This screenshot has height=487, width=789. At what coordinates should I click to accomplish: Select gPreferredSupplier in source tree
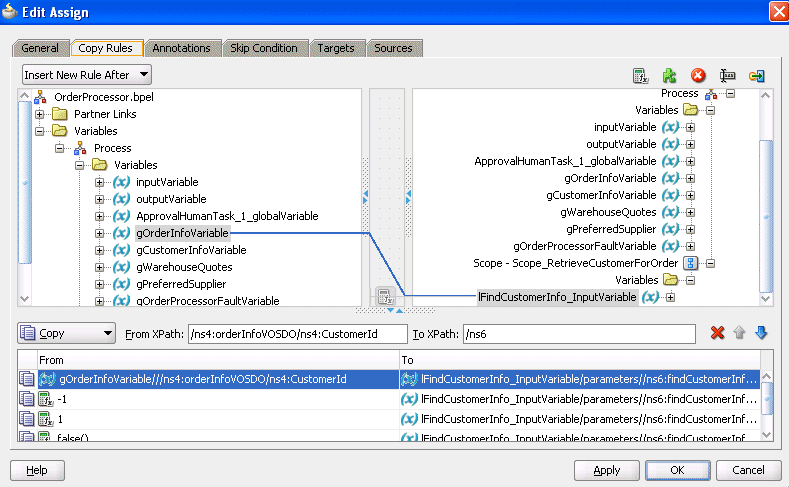click(181, 284)
